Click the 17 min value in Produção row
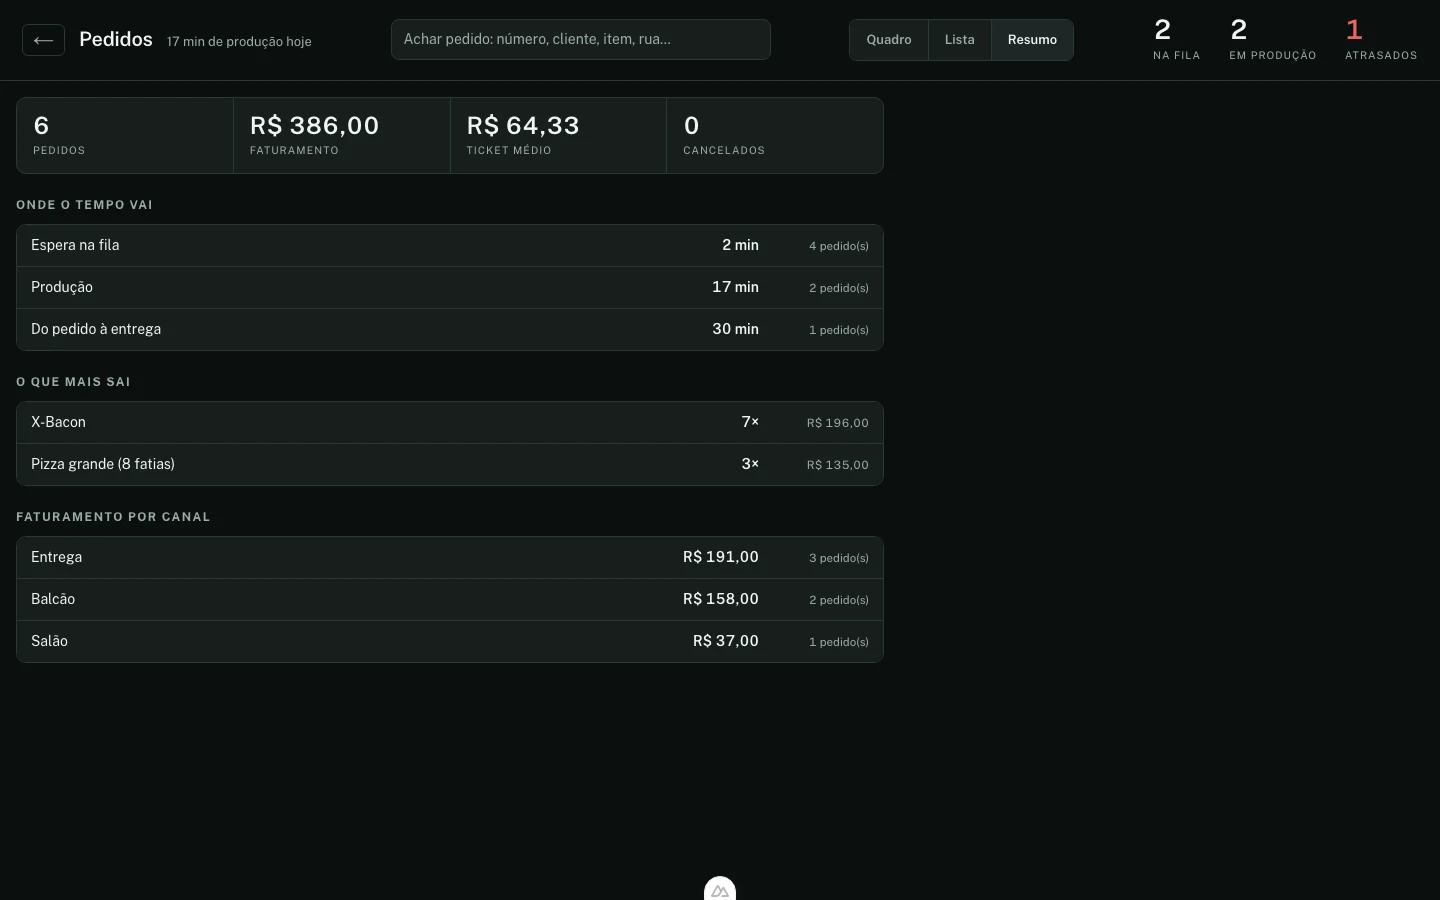Image resolution: width=1440 pixels, height=900 pixels. (x=735, y=287)
